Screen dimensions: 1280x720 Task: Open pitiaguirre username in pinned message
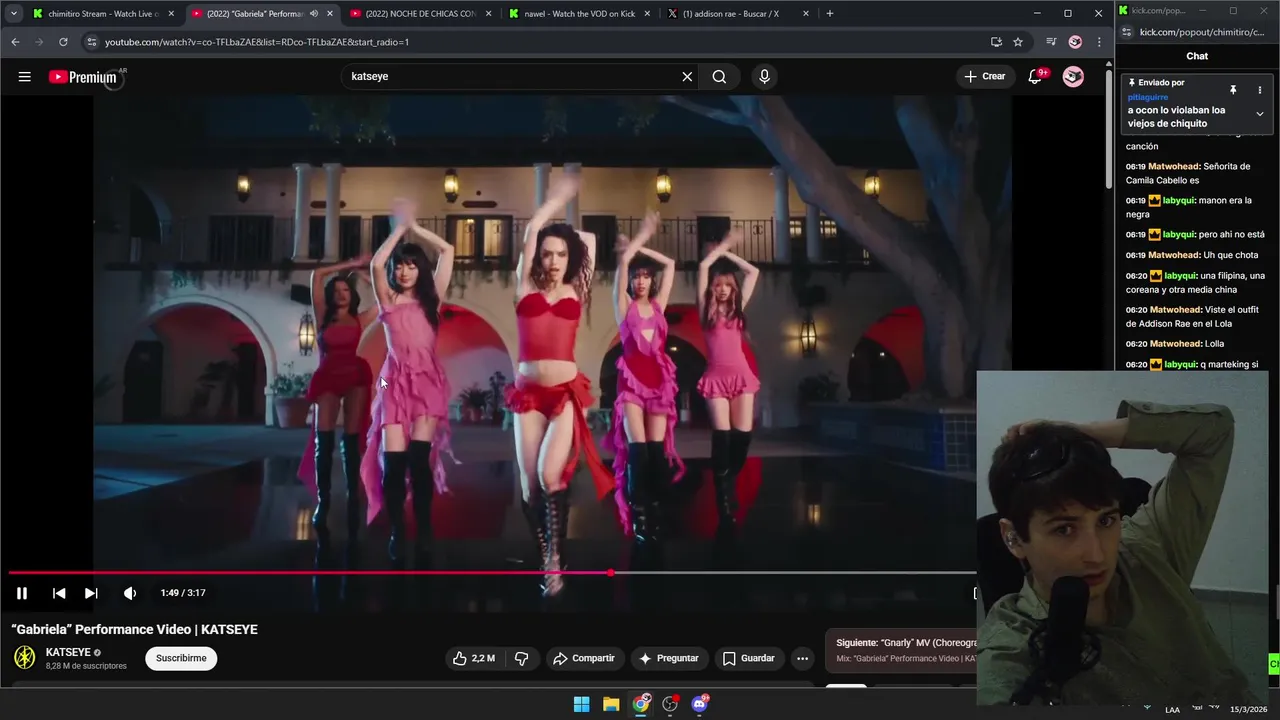(1148, 97)
